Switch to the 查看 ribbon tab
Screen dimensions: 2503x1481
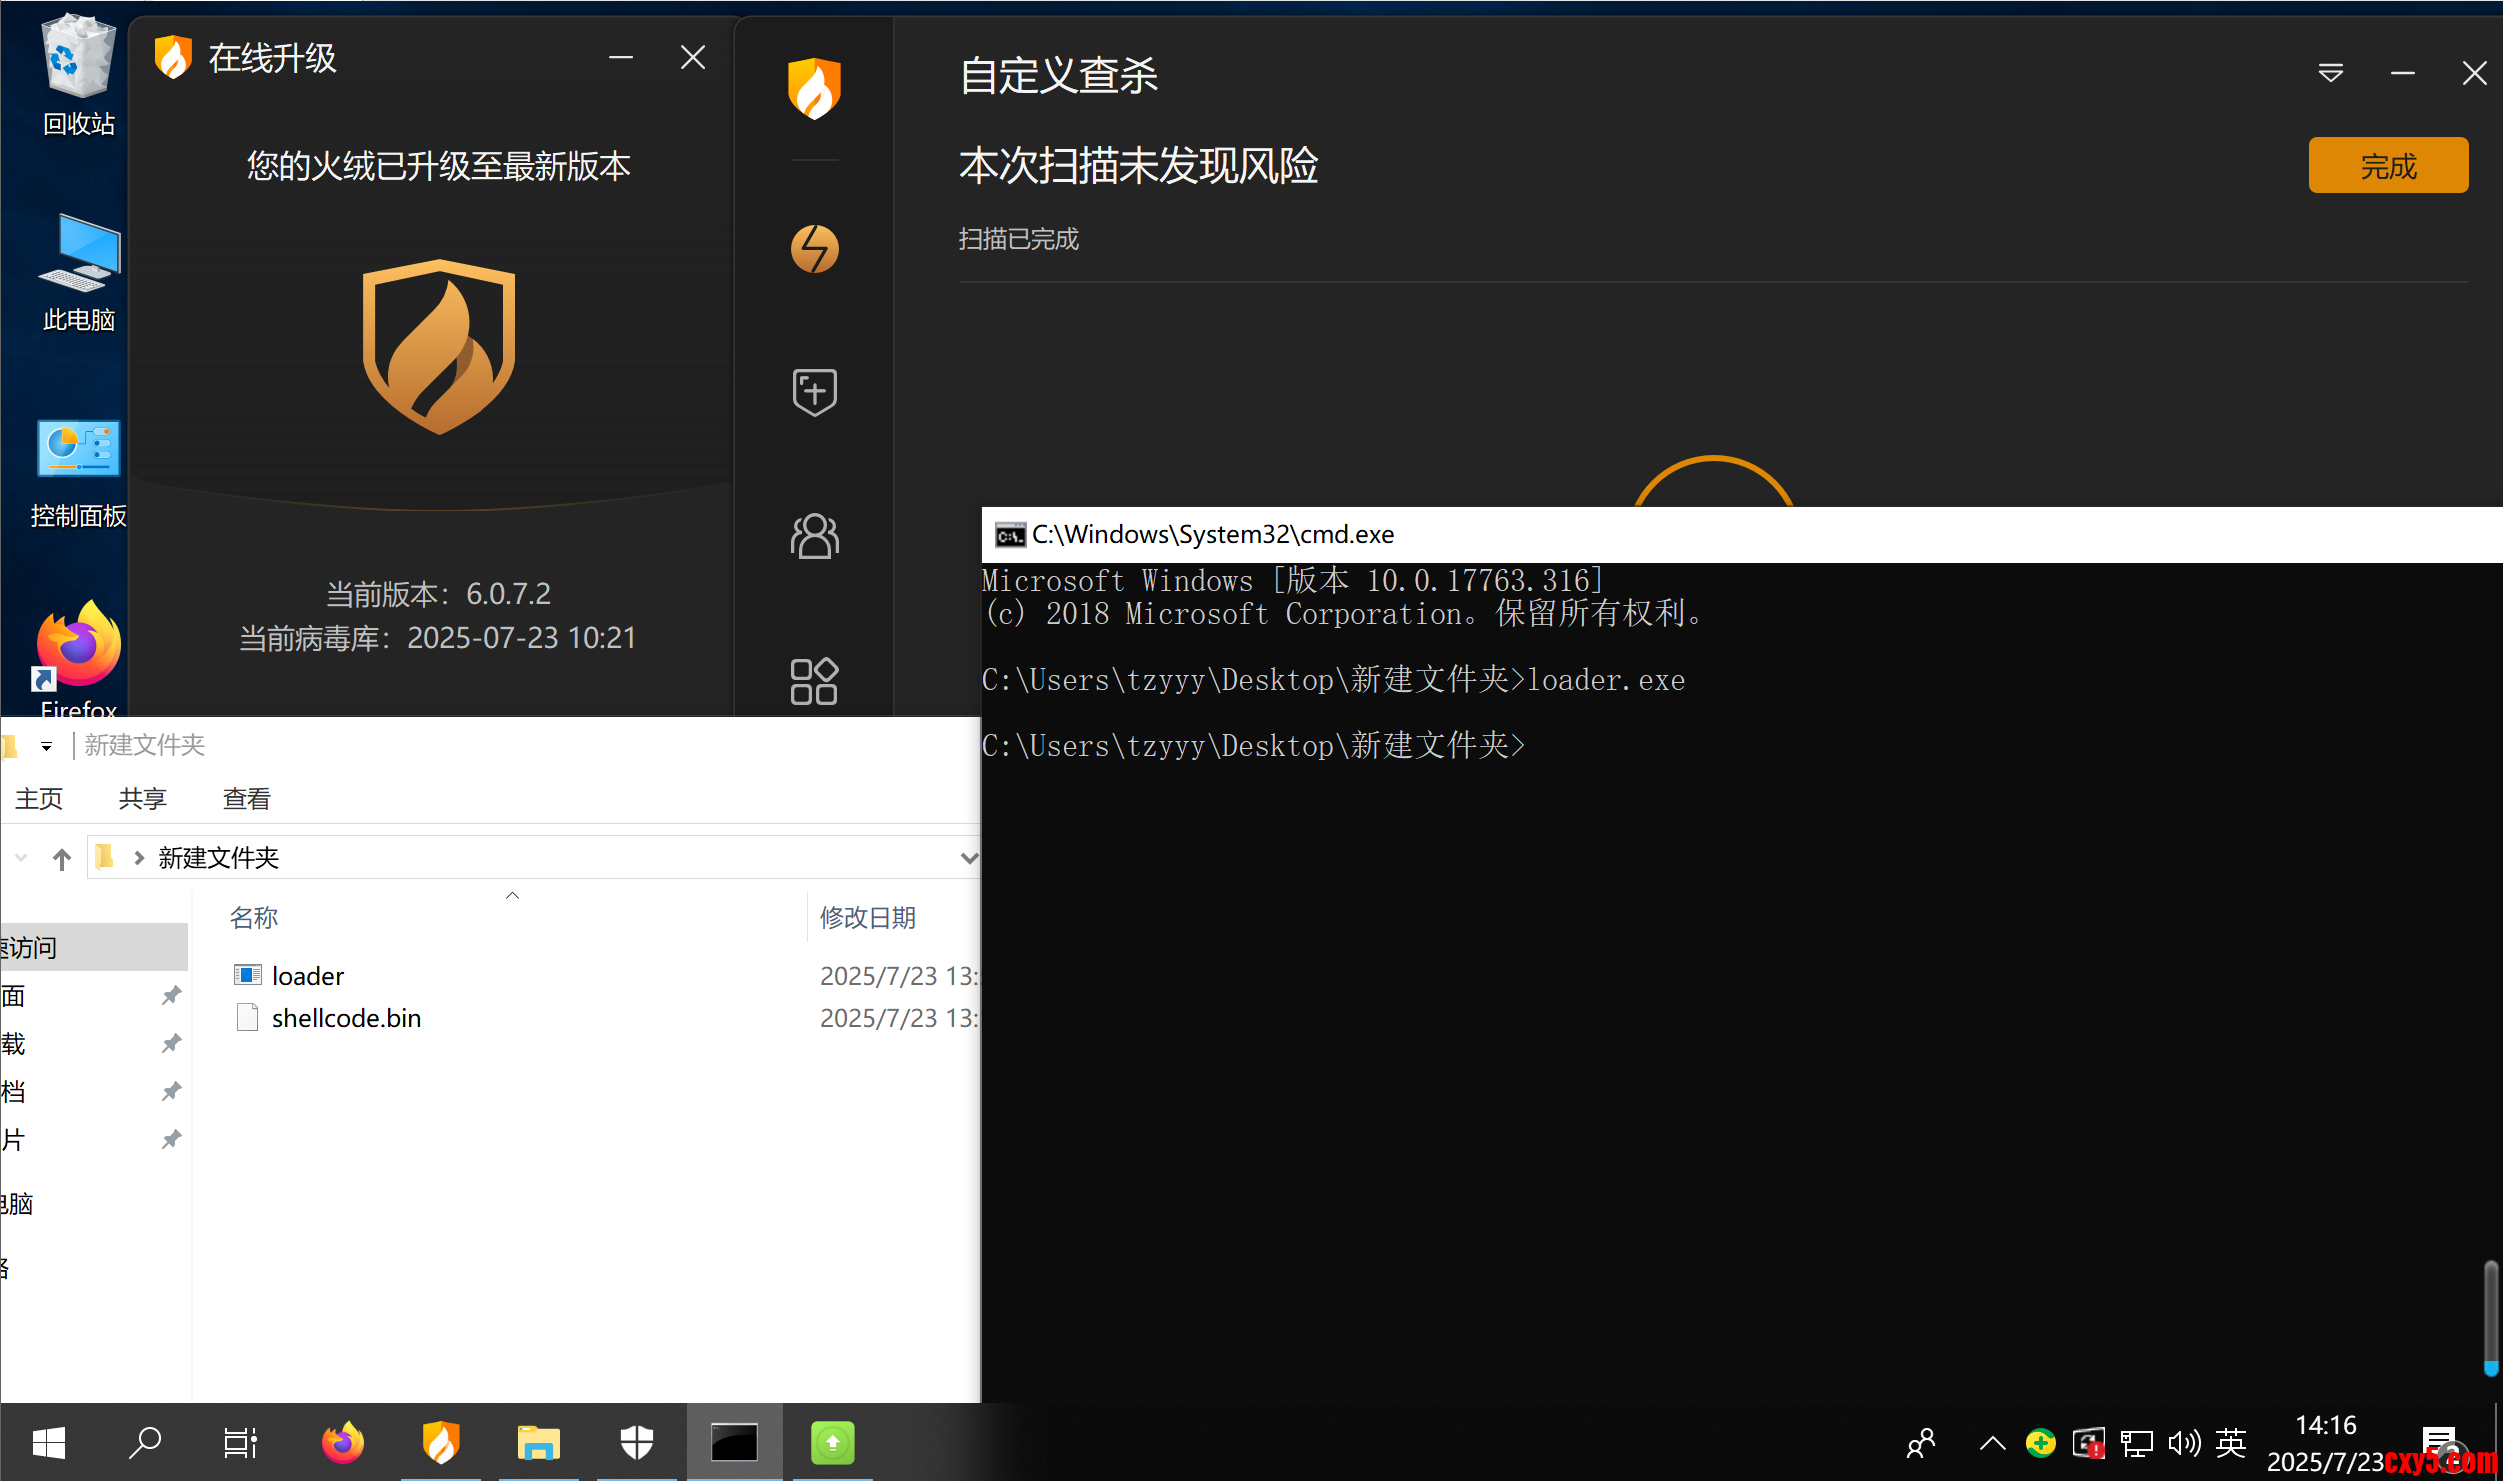coord(246,799)
